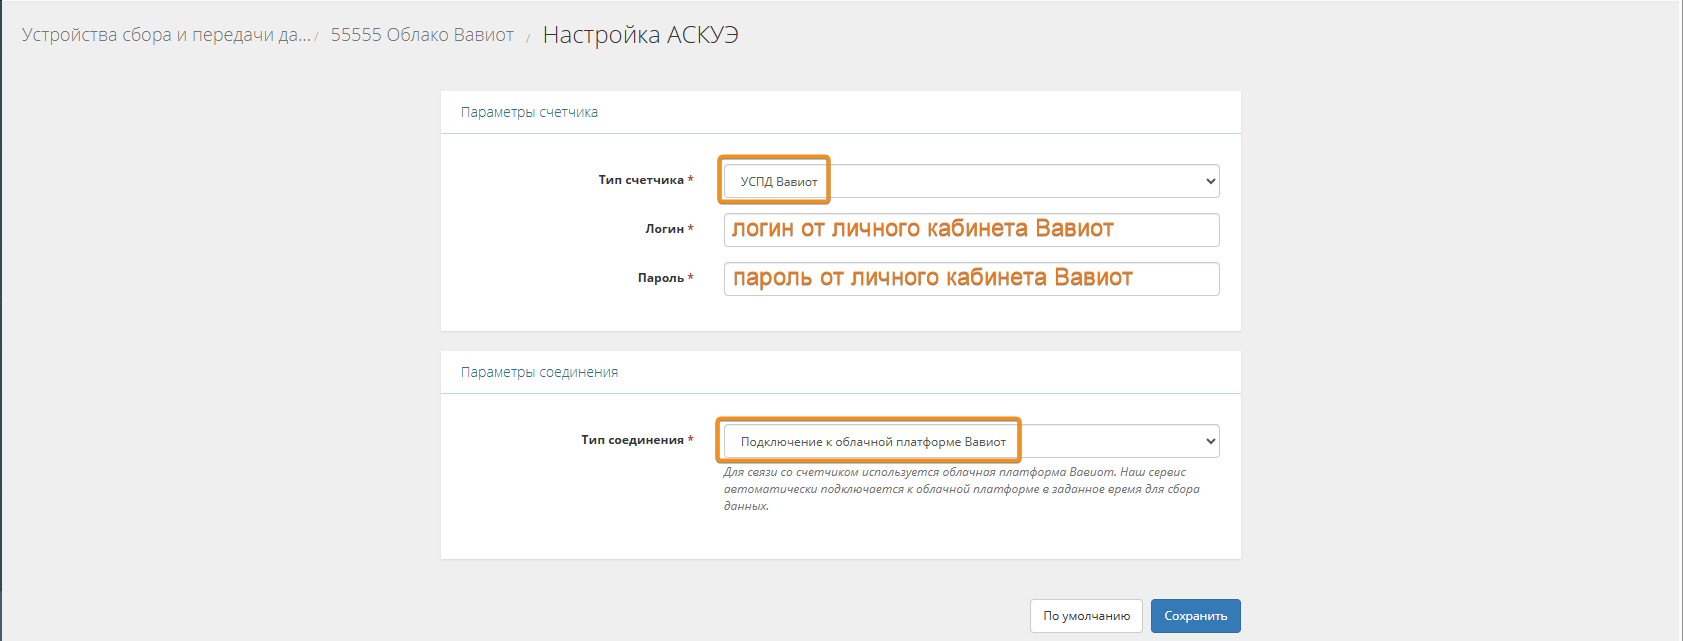Viewport: 1683px width, 641px height.
Task: Click the arrow of the 'Тип счетчика' select
Action: (1210, 181)
